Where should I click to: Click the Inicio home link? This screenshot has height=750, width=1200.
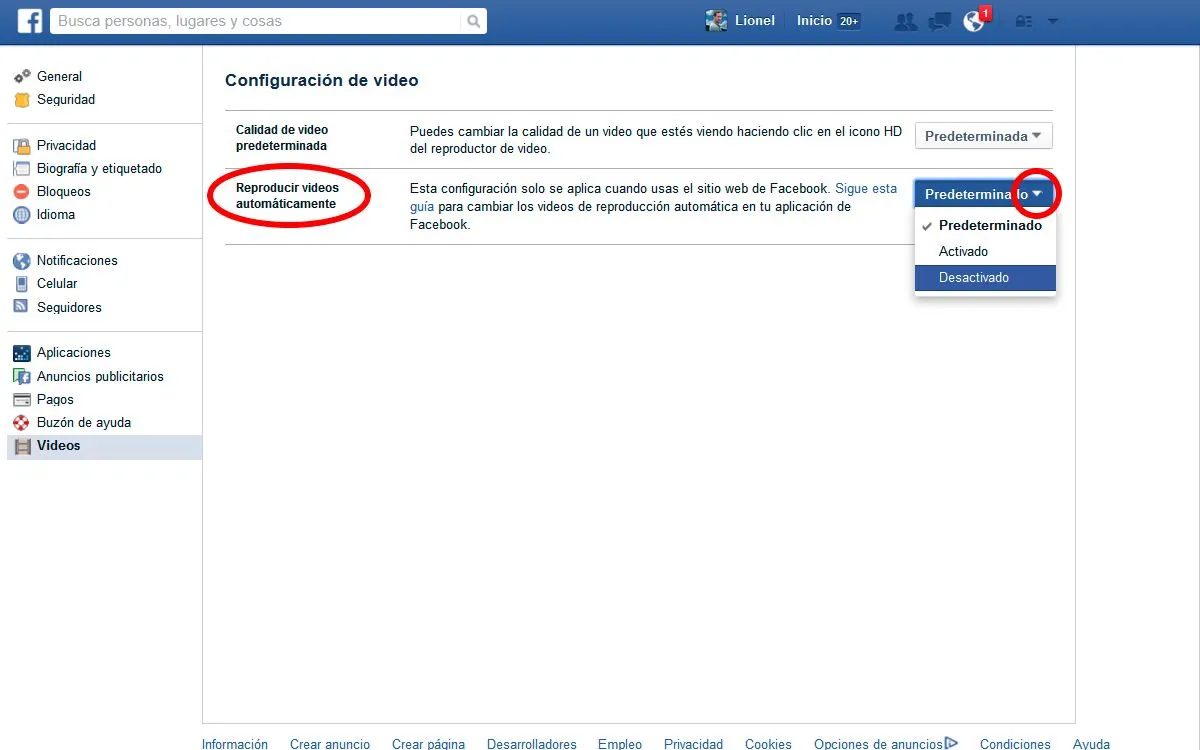pyautogui.click(x=814, y=21)
